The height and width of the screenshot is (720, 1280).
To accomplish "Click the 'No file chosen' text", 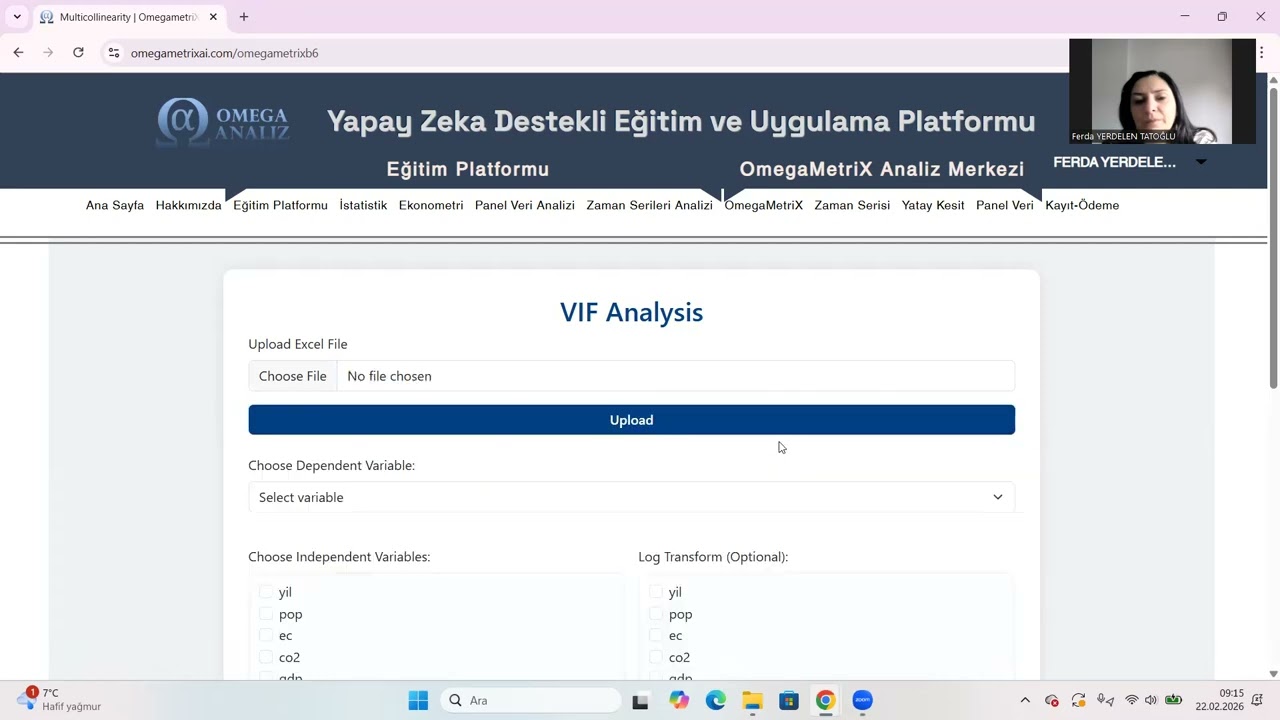I will [389, 376].
